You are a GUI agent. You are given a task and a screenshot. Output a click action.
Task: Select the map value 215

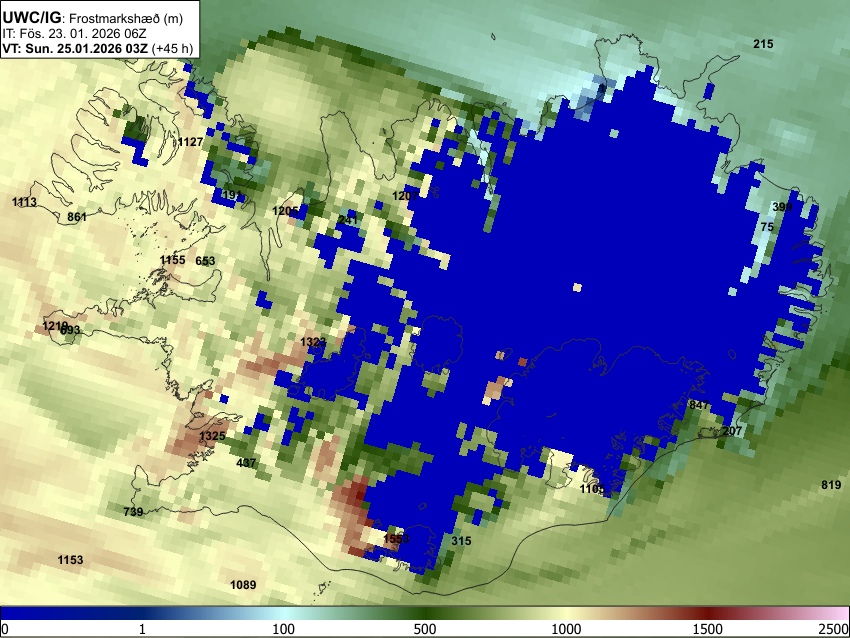coord(763,44)
